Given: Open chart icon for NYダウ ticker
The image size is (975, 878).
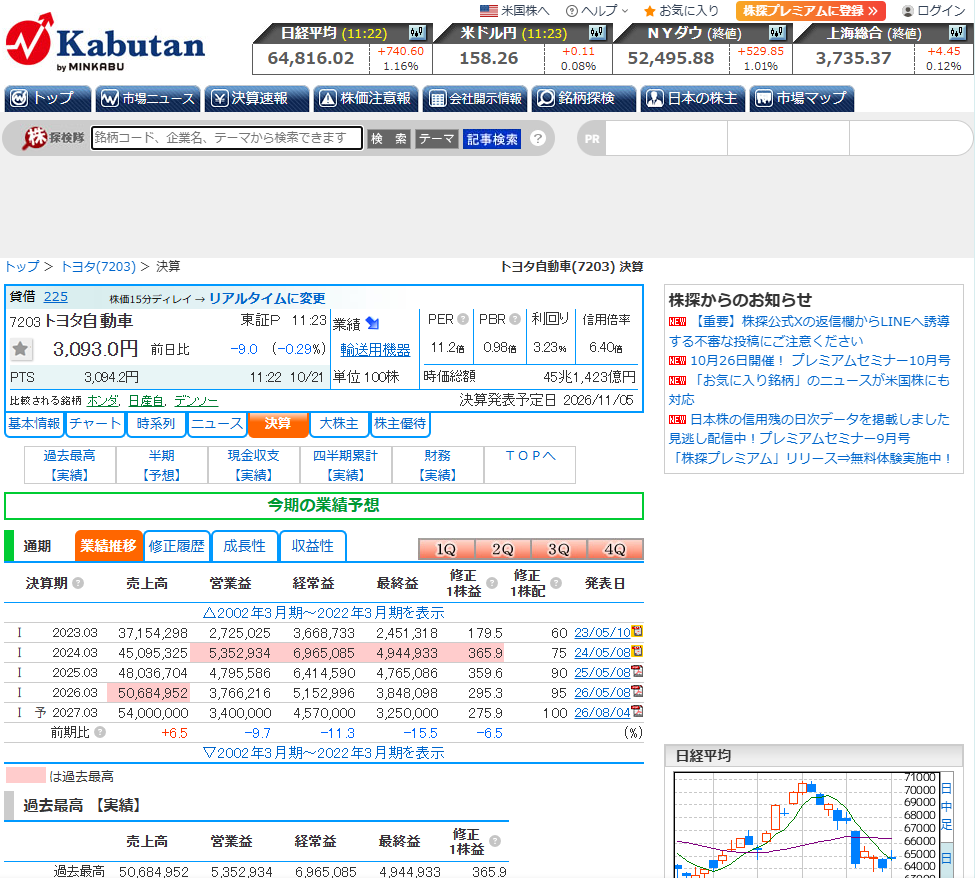Looking at the screenshot, I should [777, 32].
